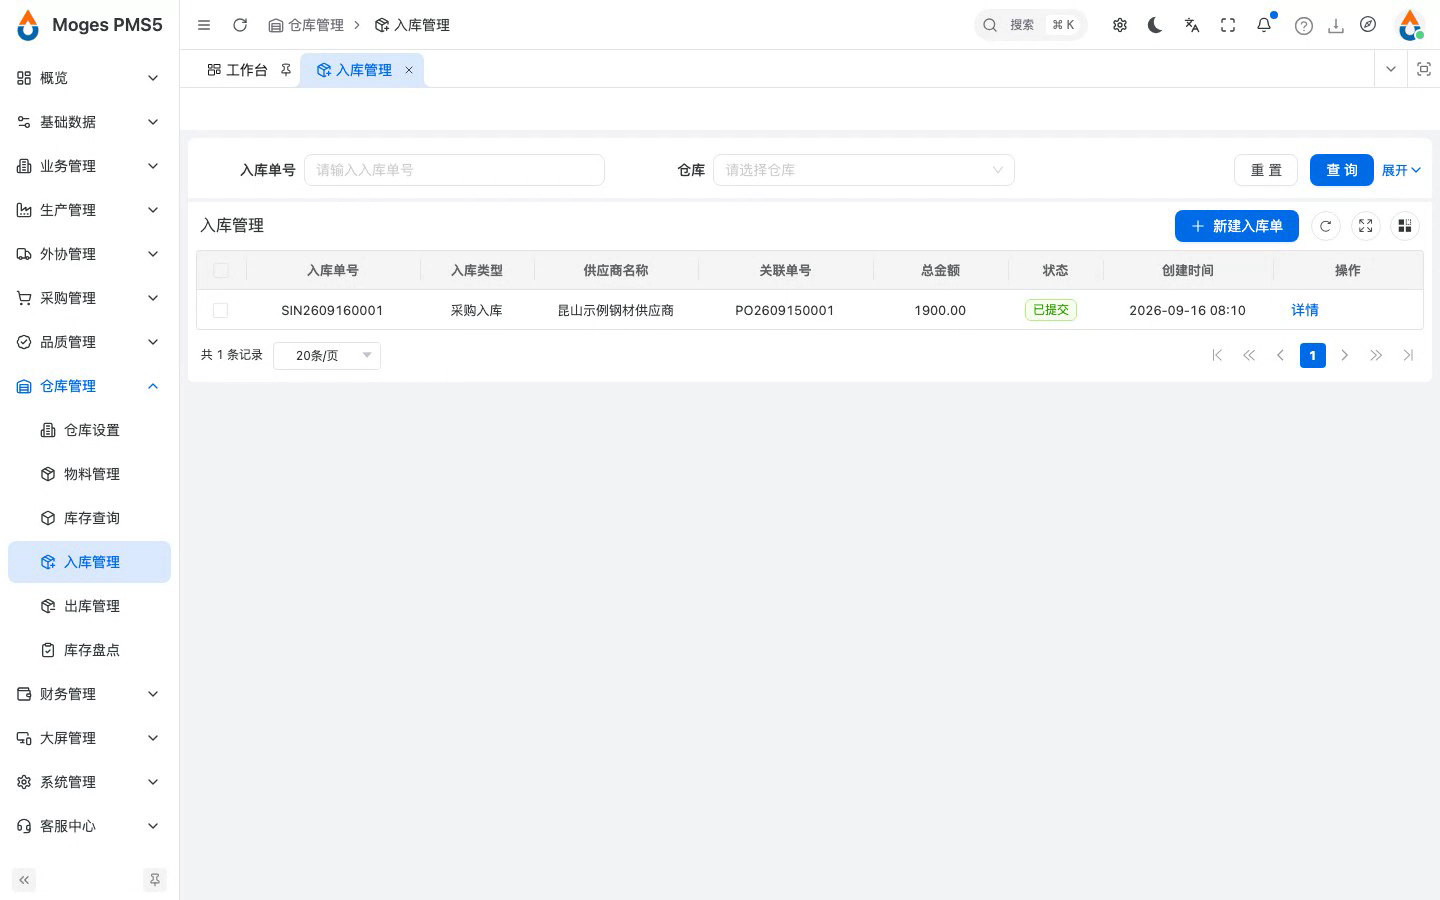Open the settings gear icon in header

[x=1120, y=25]
